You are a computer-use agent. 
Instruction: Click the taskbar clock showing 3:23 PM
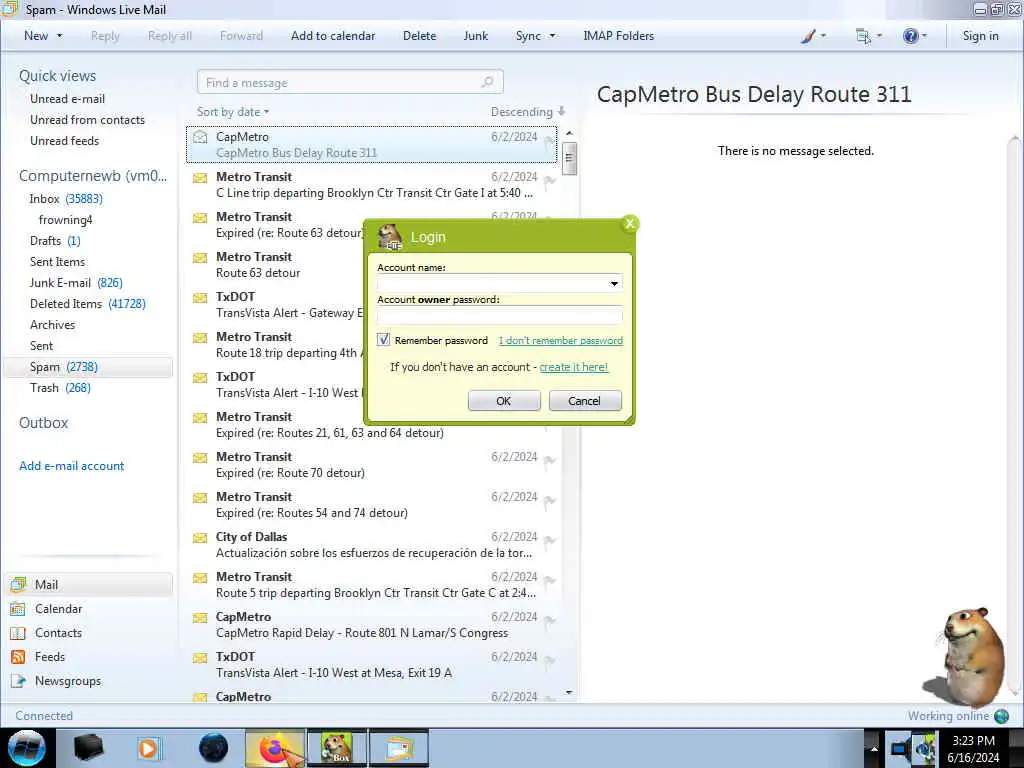point(973,748)
